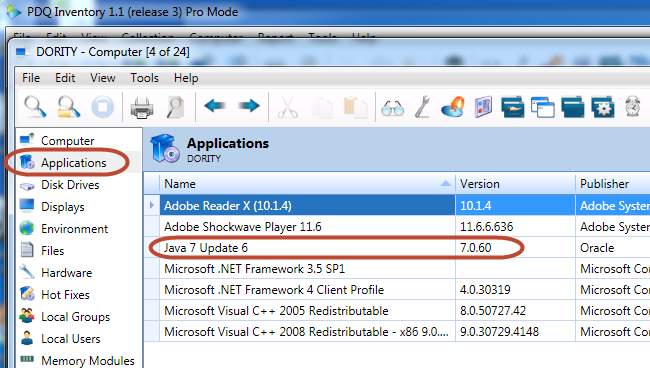Select Microsoft Visual C++ 2008 Redistributable row
The width and height of the screenshot is (650, 368).
[397, 332]
